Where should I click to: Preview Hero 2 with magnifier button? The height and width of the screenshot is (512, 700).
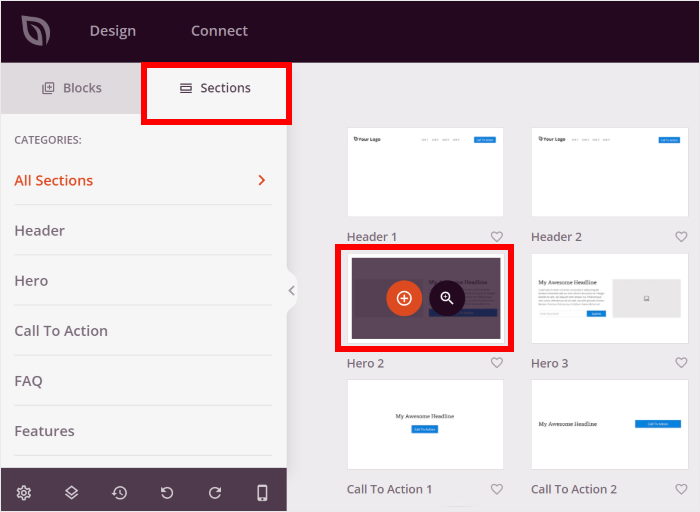447,298
